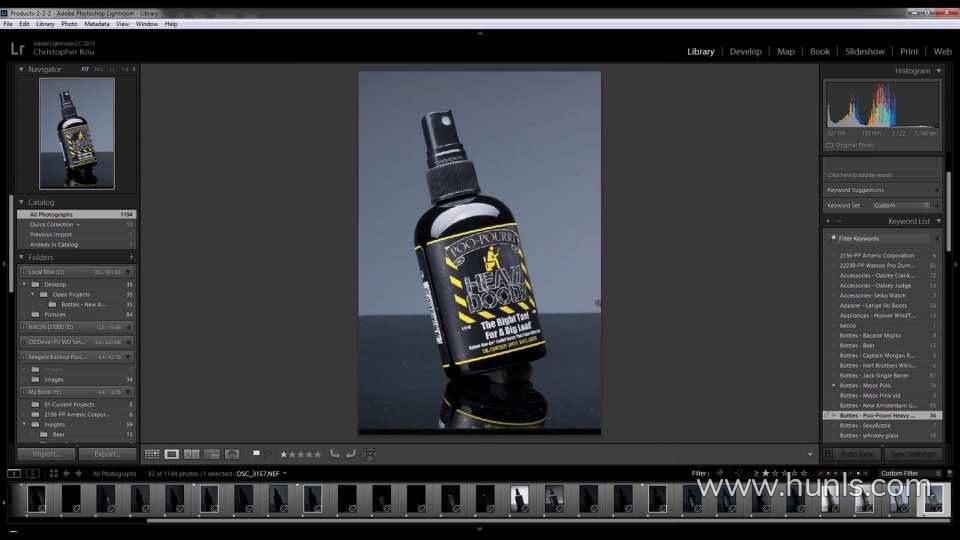The width and height of the screenshot is (960, 540).
Task: Open toolbar content dropdown arrow
Action: point(810,454)
